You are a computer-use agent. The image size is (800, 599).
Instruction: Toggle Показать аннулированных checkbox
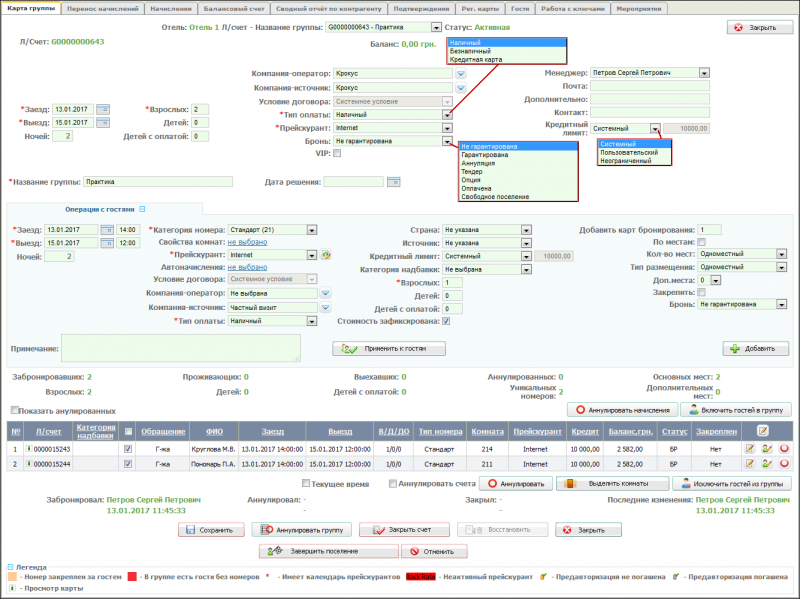(x=14, y=410)
